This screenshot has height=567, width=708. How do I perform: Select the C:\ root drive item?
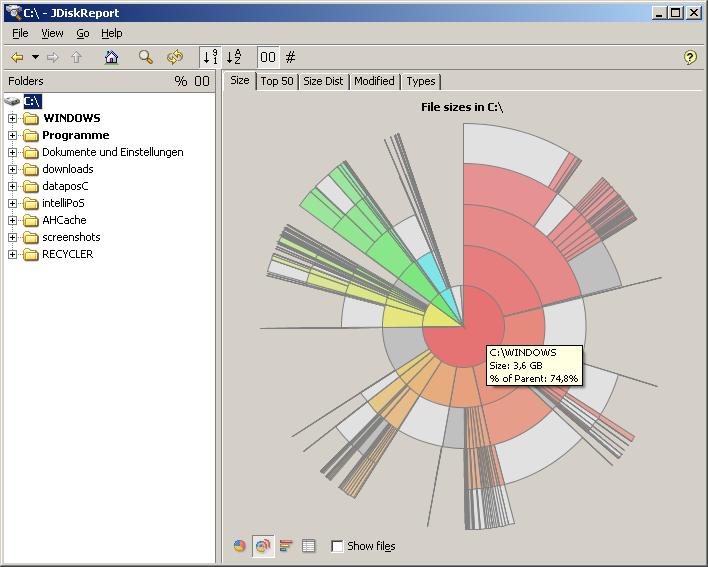(x=33, y=101)
